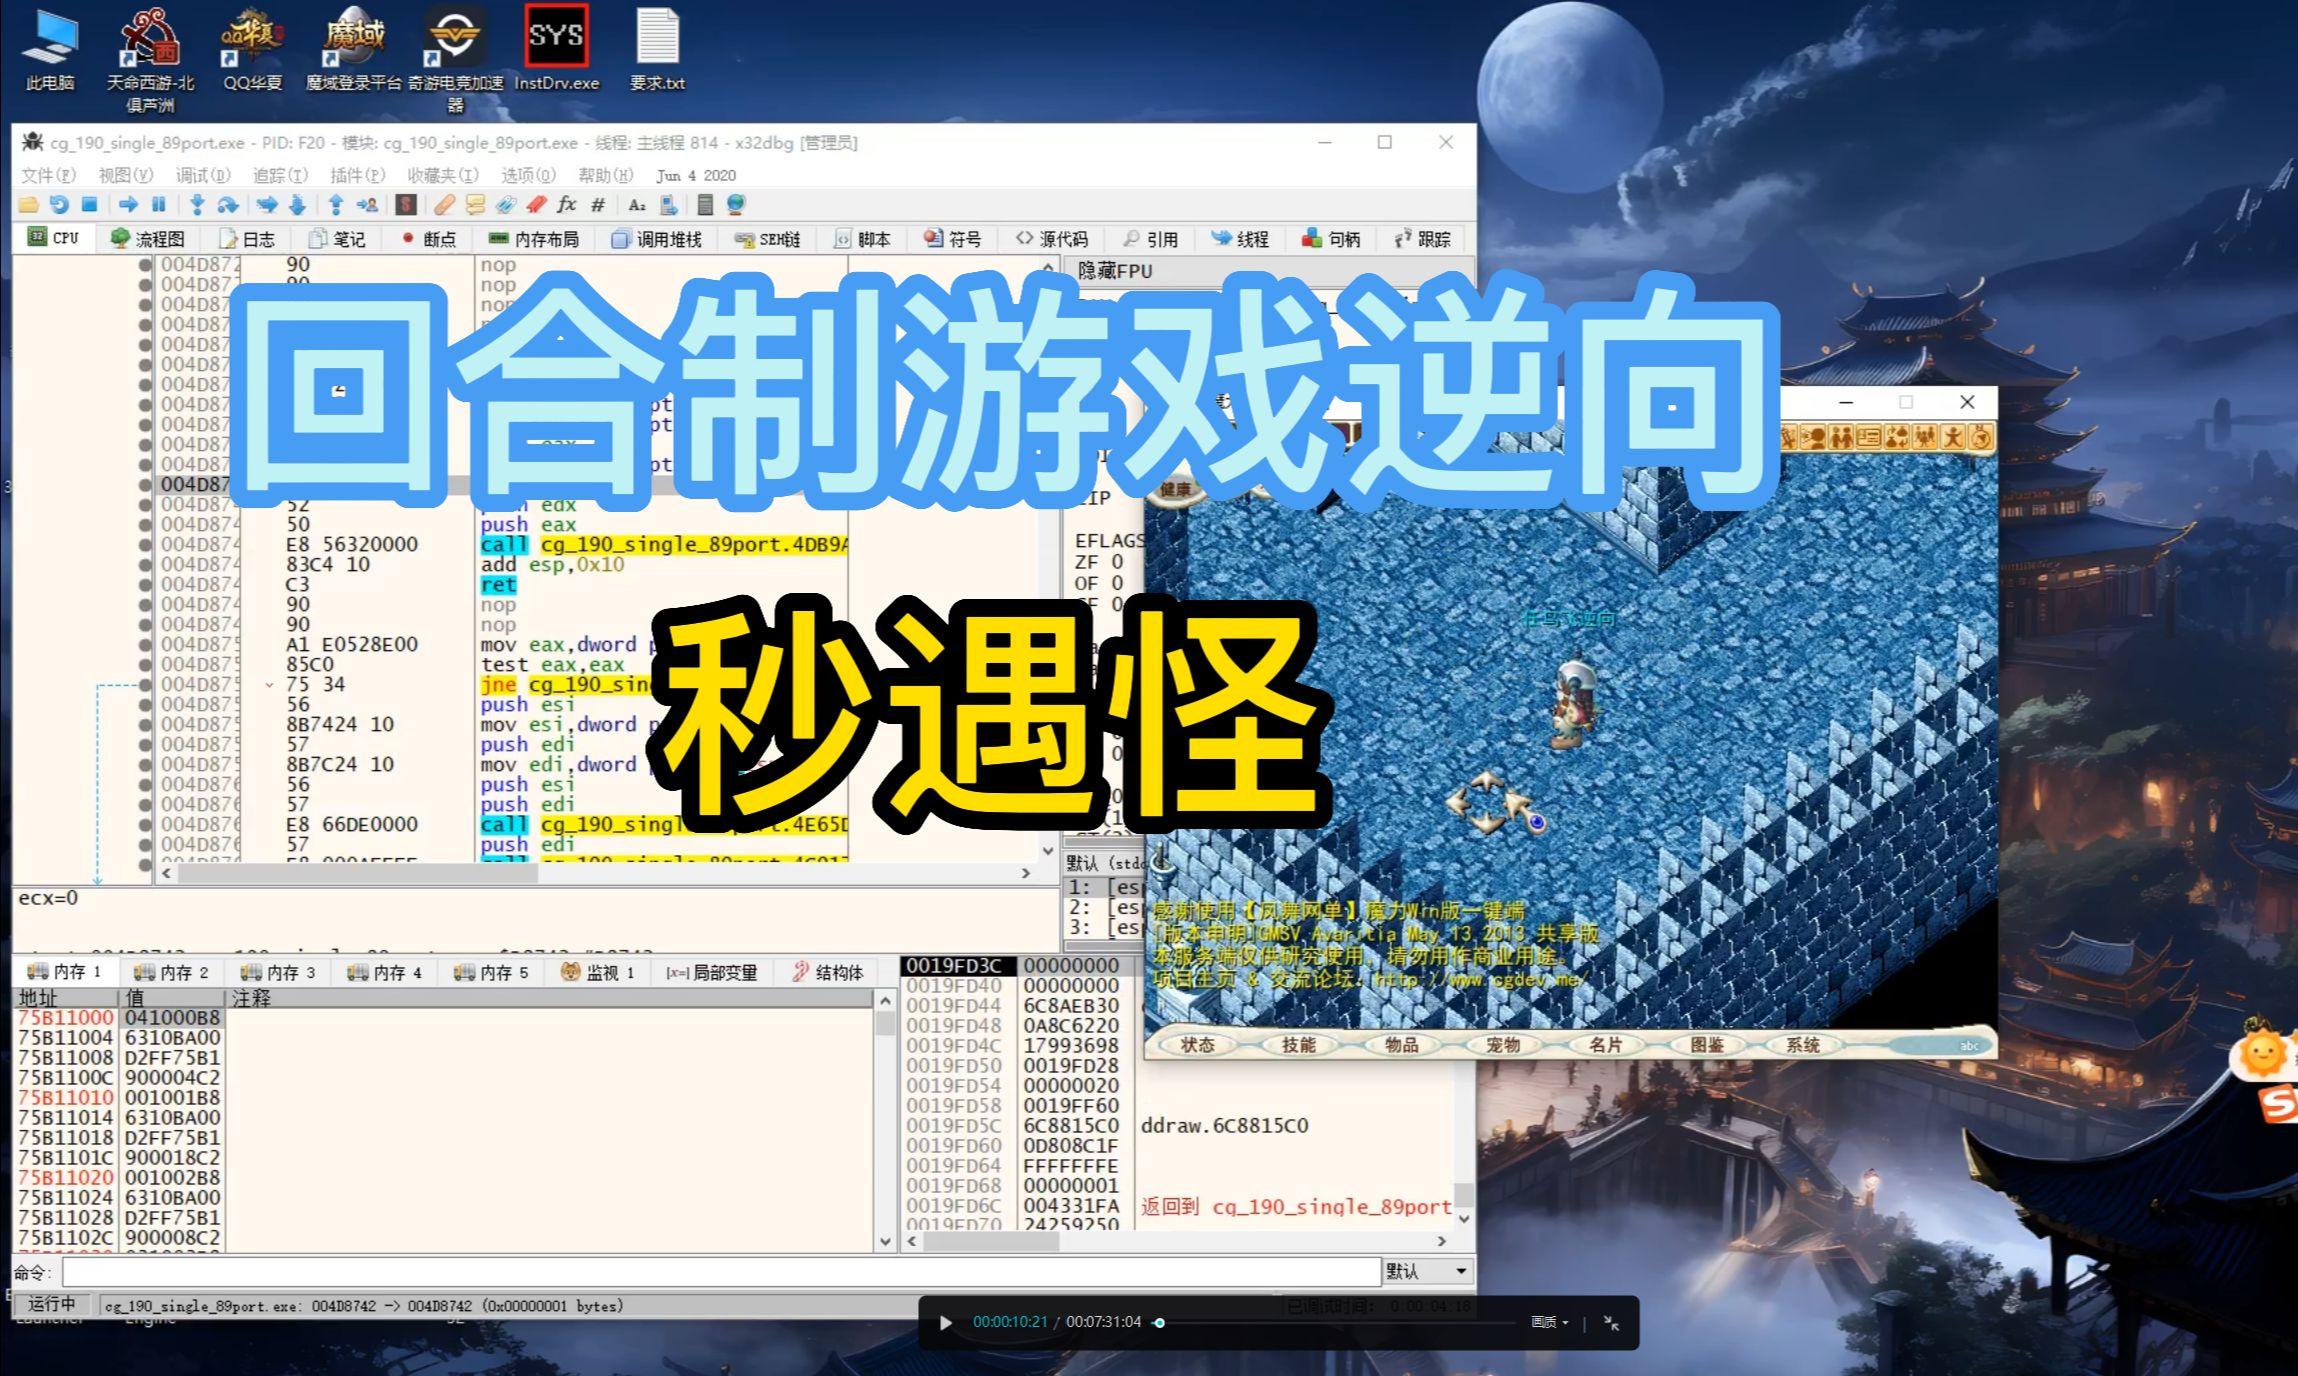Click the open file folder icon

pos(28,205)
